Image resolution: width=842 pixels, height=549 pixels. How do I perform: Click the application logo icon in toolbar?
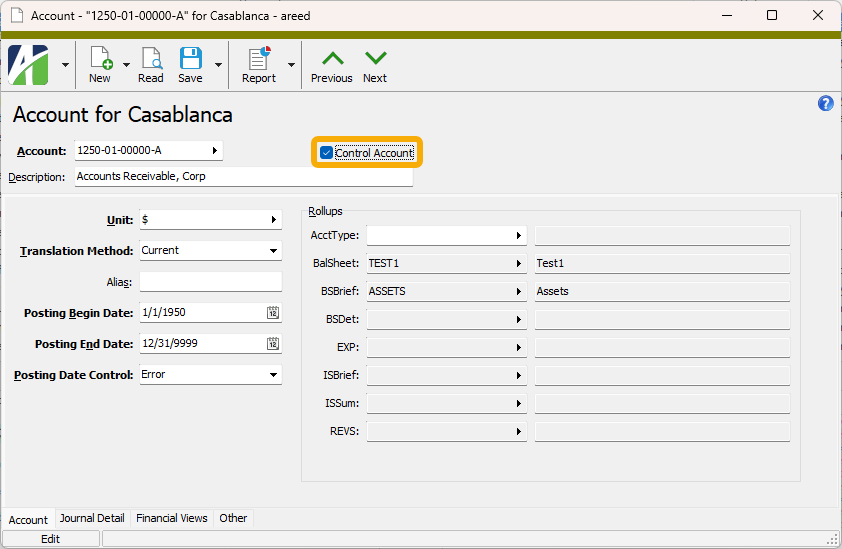coord(29,64)
